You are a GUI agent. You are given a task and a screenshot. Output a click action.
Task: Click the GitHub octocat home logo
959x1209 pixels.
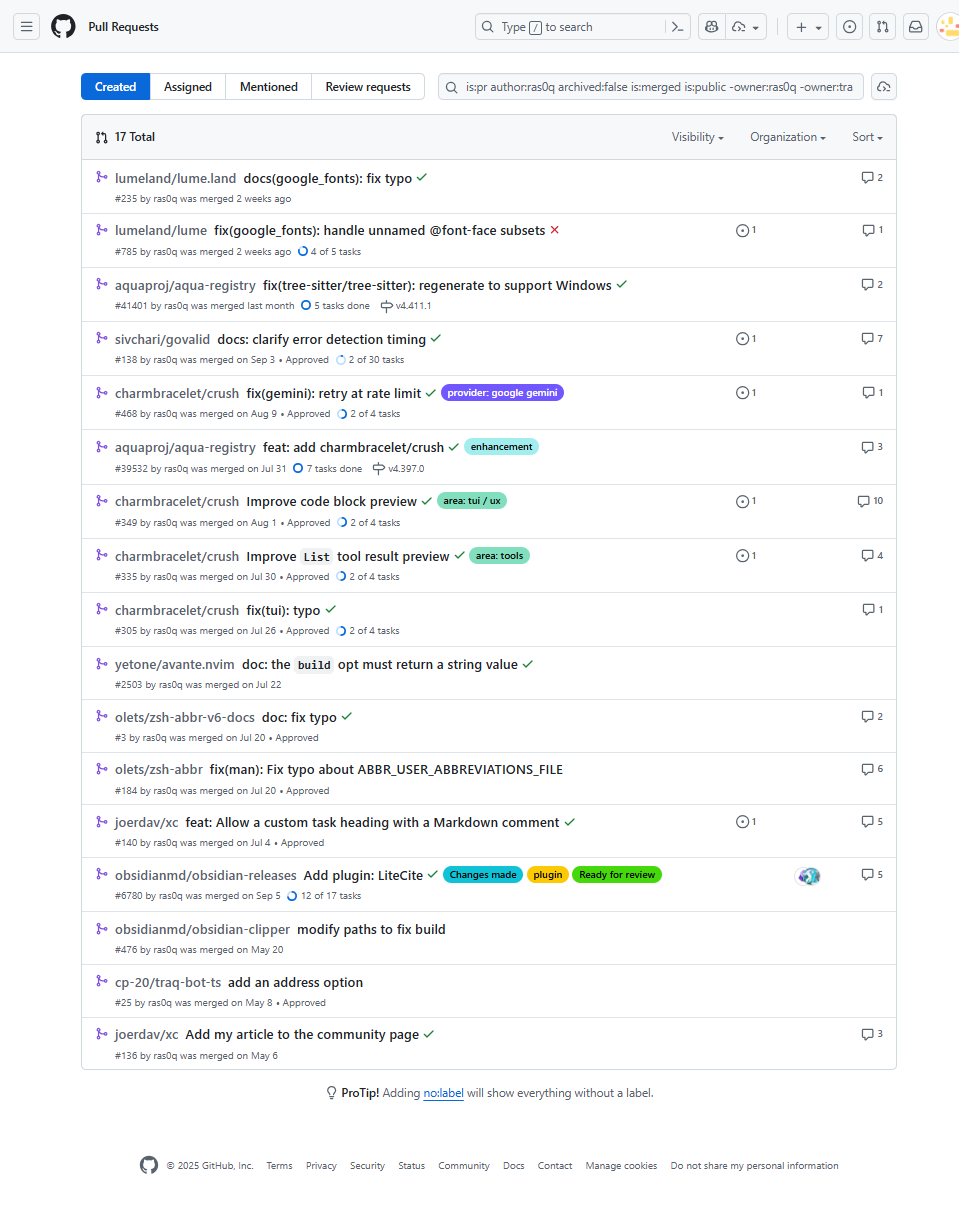(x=62, y=26)
